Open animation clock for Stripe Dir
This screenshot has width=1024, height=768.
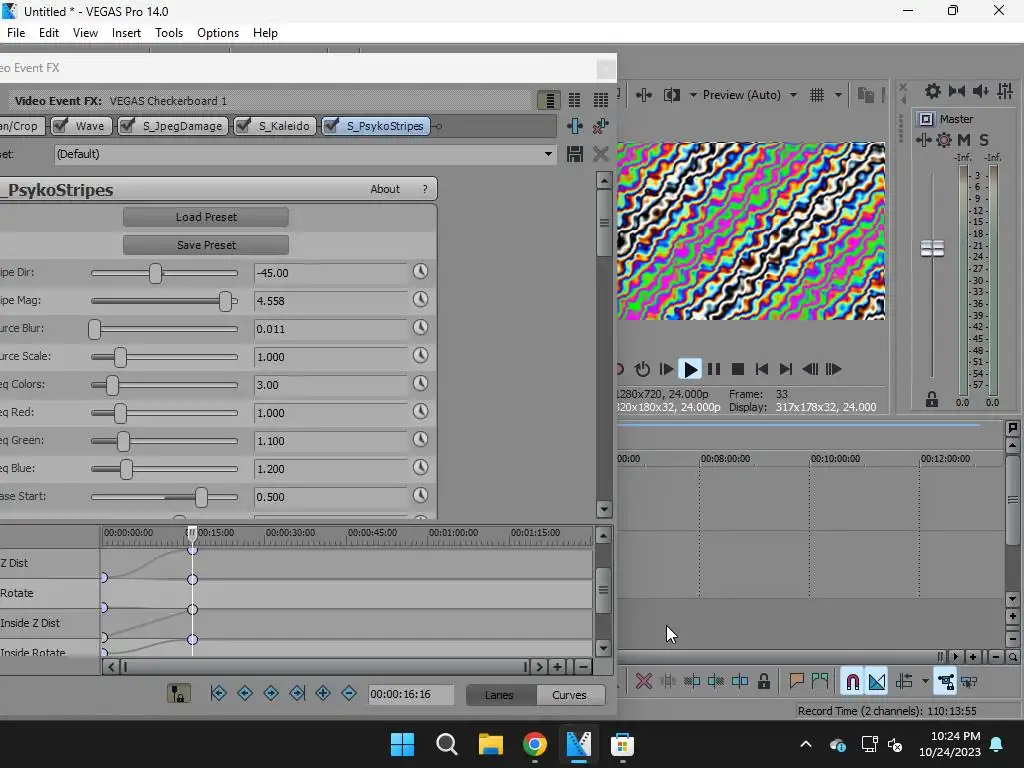(x=420, y=272)
